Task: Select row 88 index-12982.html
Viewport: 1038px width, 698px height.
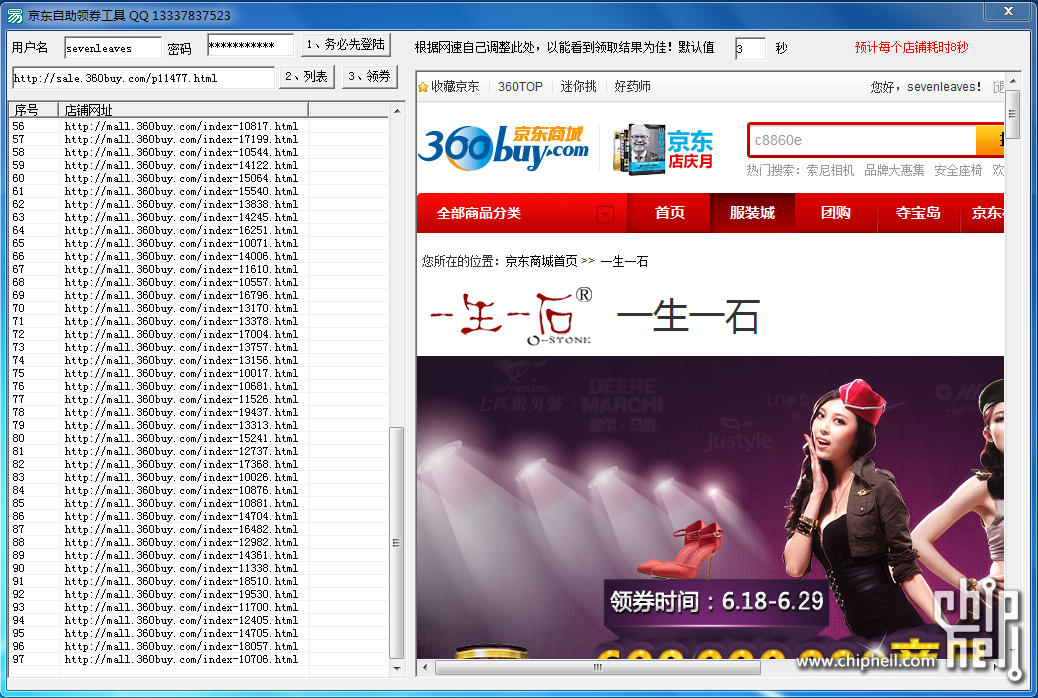Action: pos(199,542)
